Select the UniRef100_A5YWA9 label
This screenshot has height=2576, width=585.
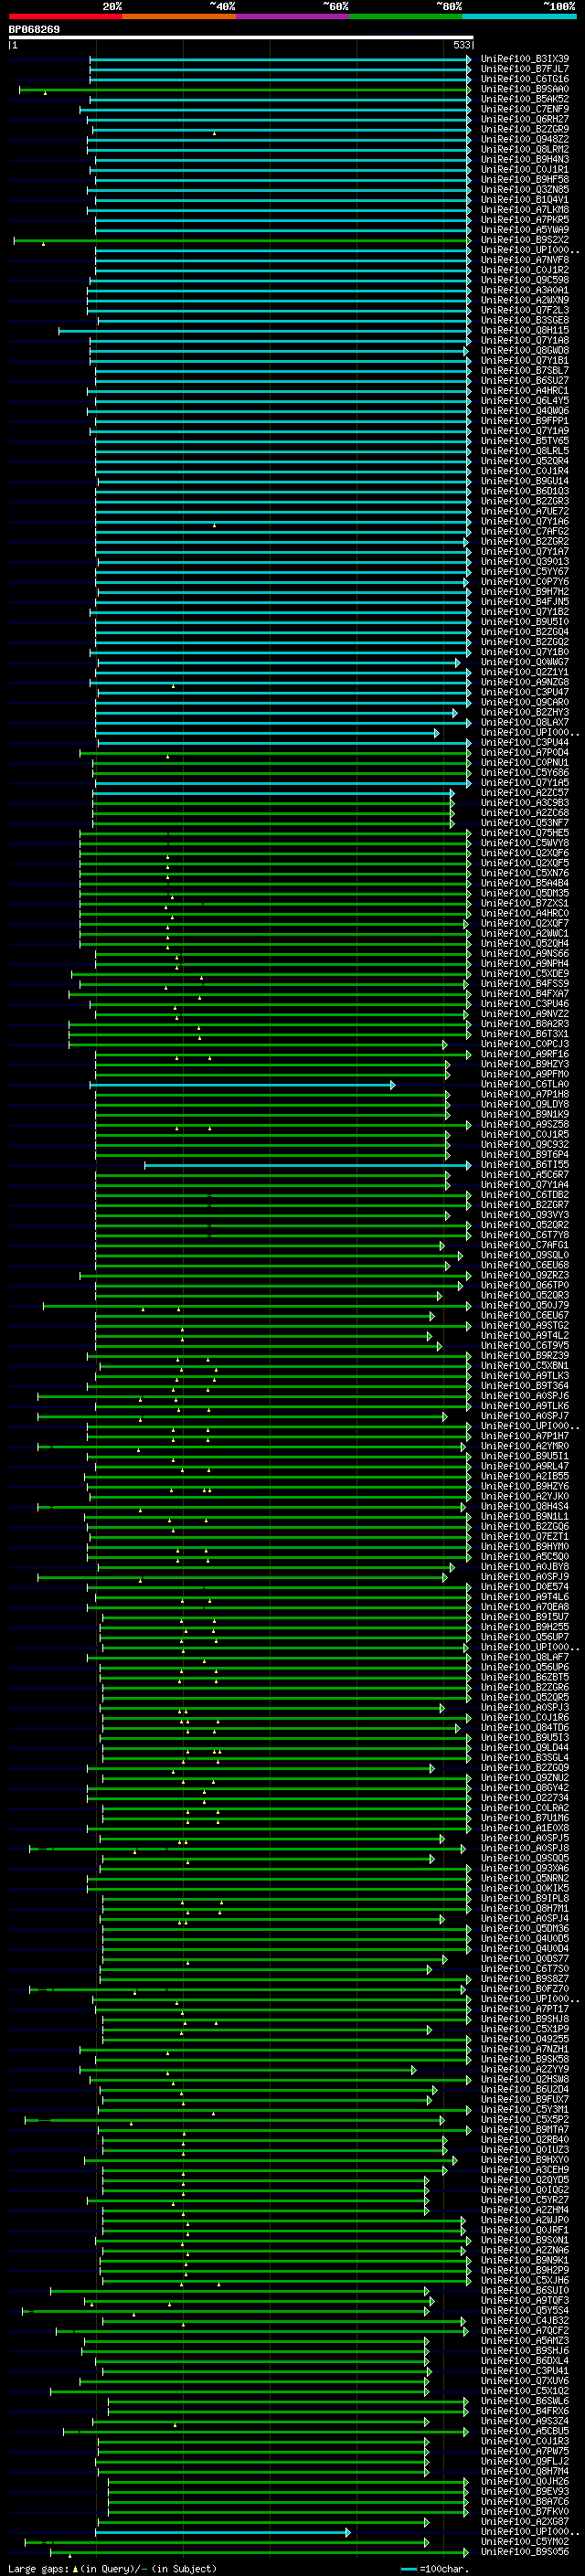(x=525, y=230)
